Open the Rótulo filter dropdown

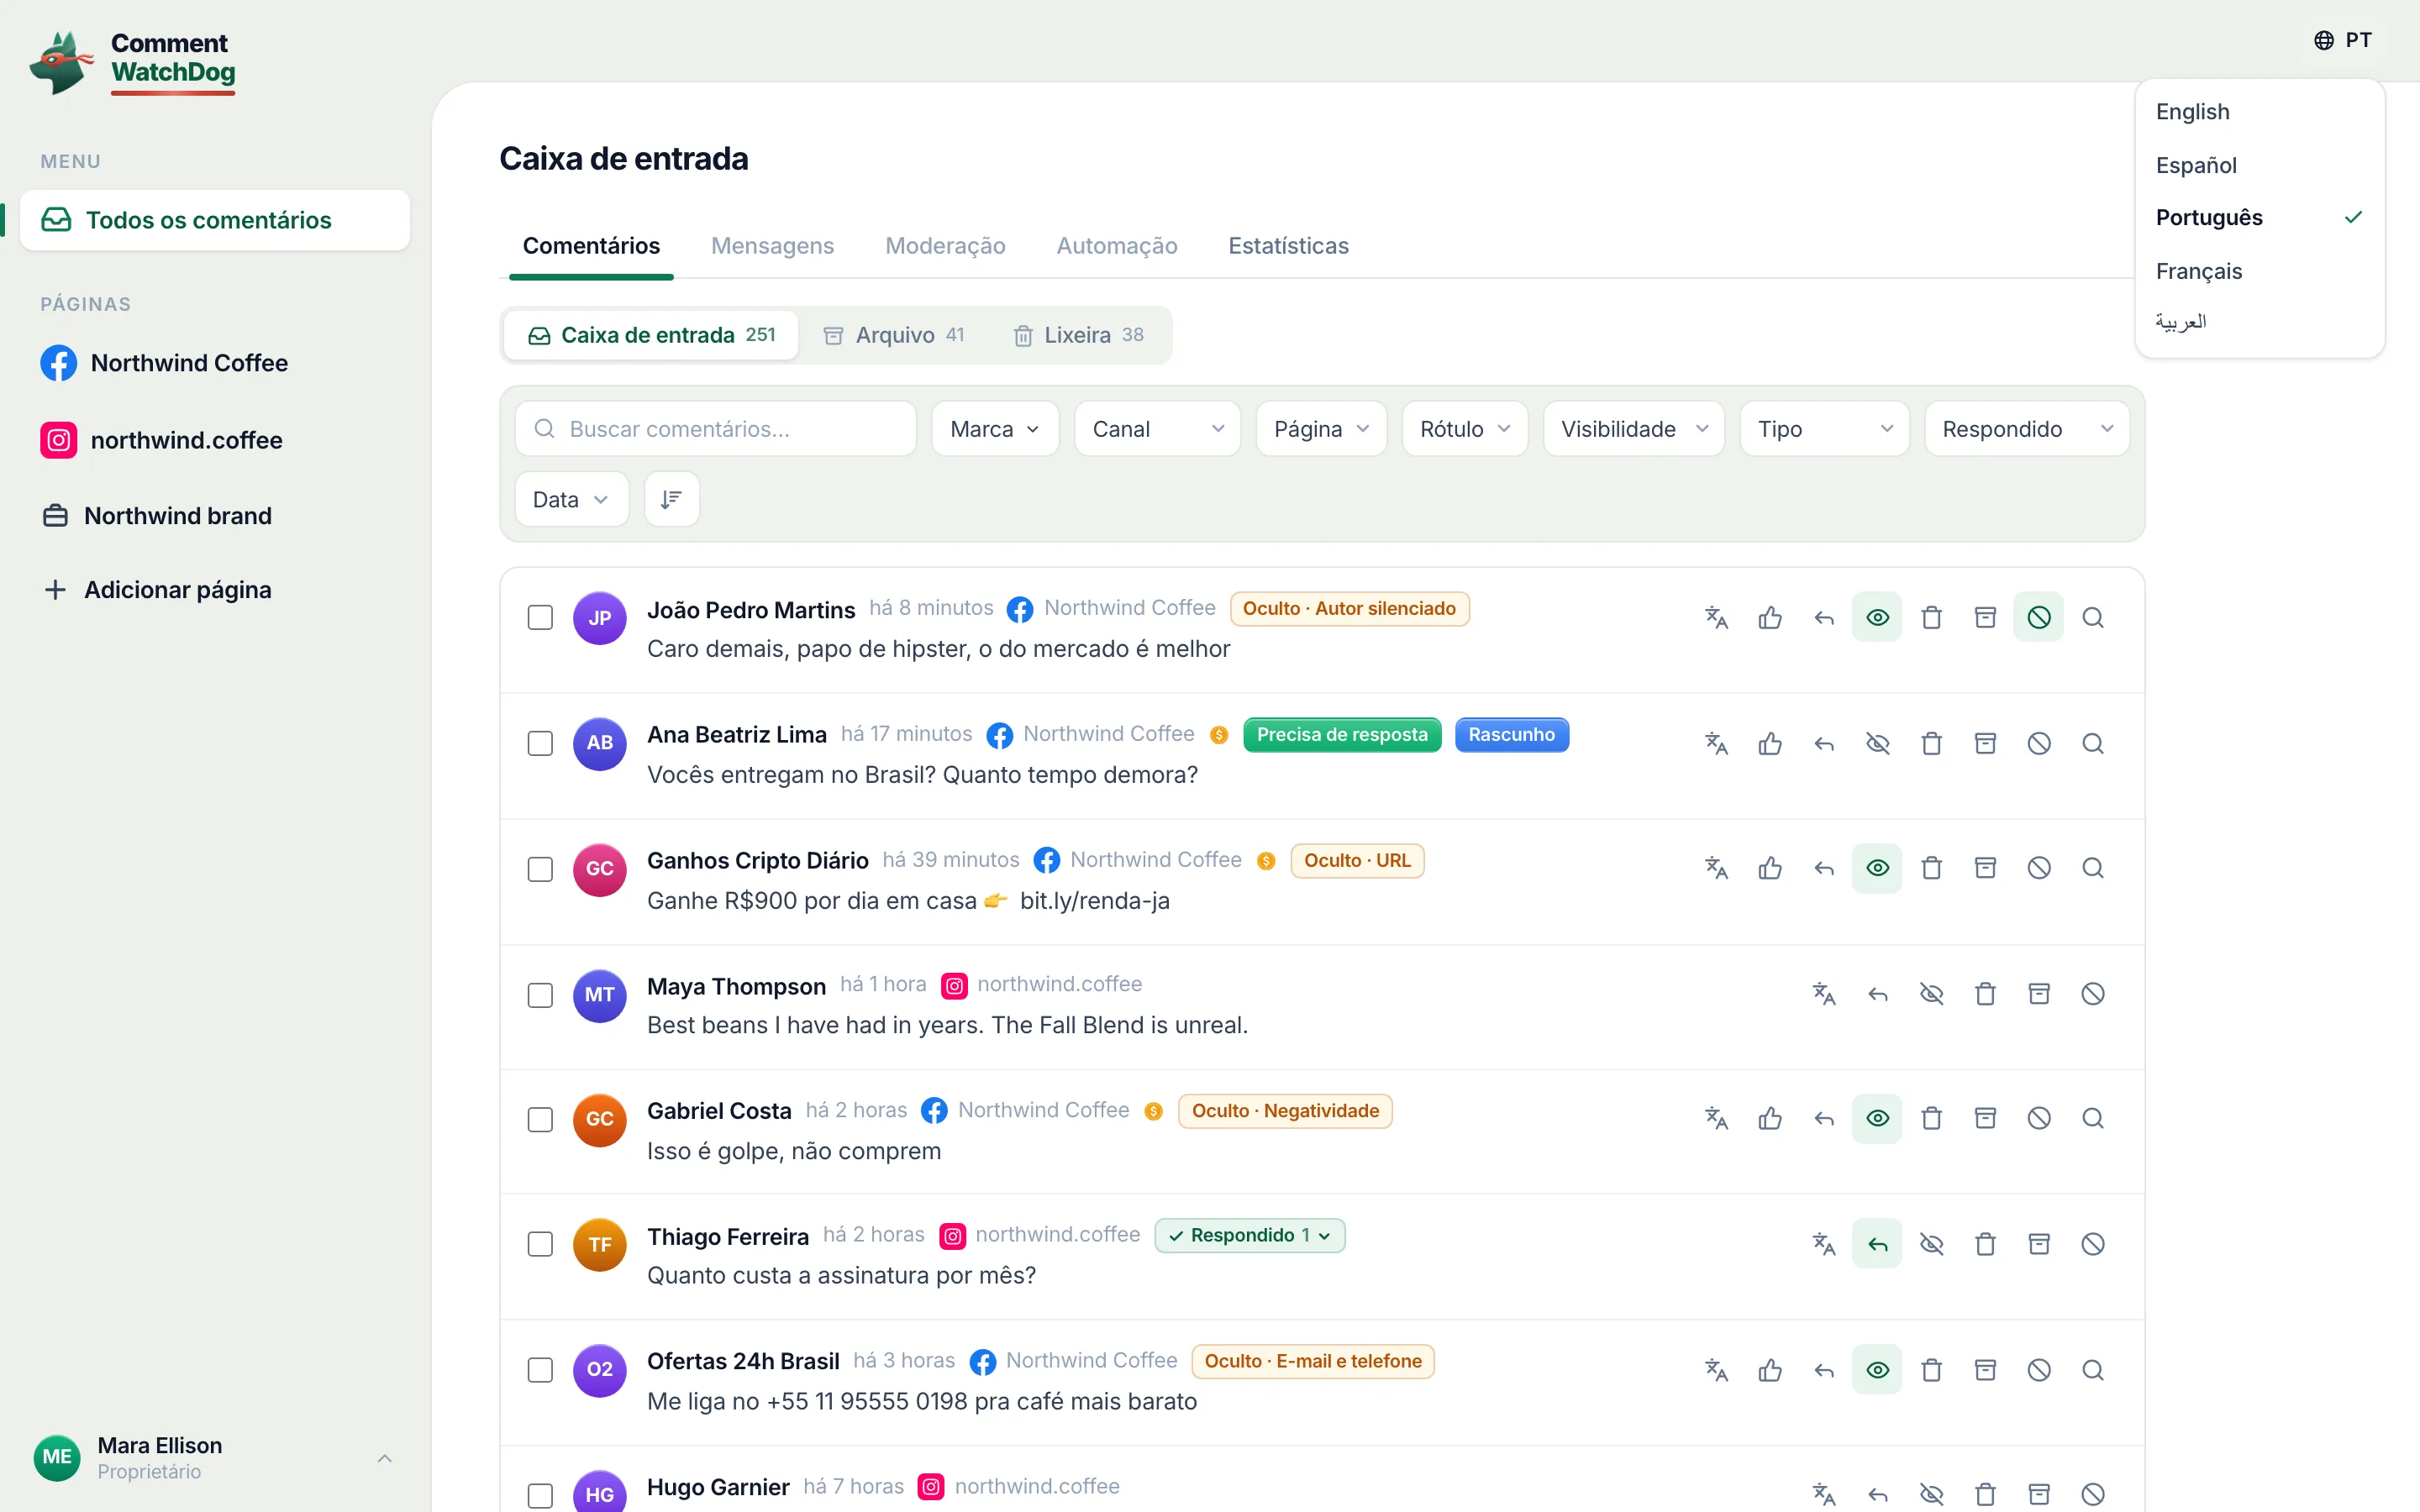(x=1465, y=429)
